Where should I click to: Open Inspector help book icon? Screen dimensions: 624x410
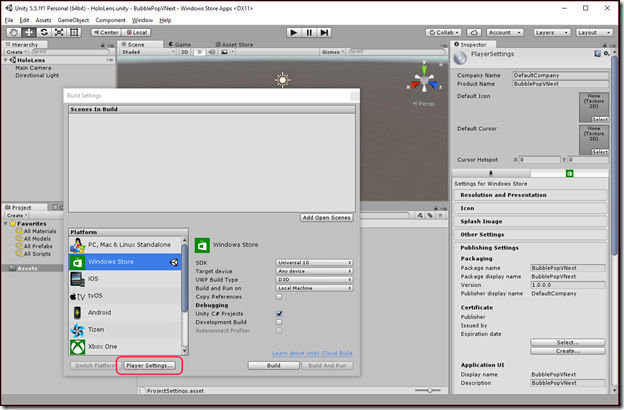tap(597, 54)
